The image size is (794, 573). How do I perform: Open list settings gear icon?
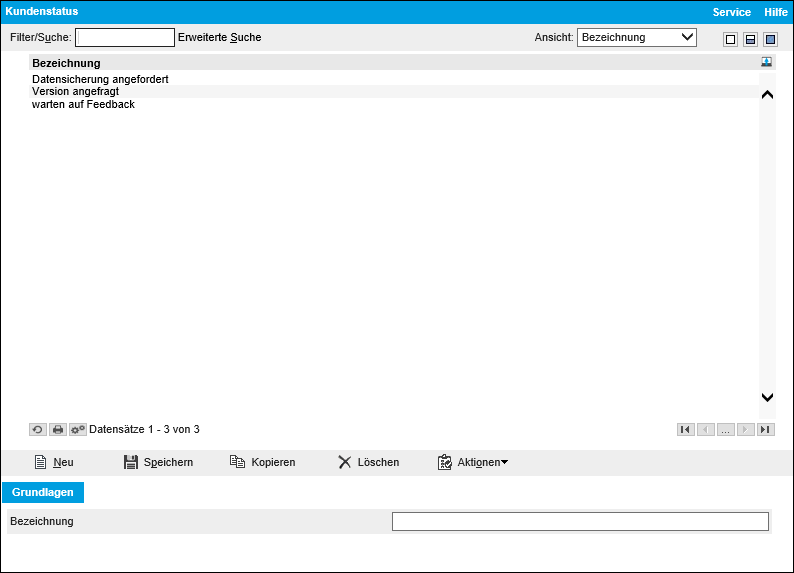pyautogui.click(x=78, y=430)
